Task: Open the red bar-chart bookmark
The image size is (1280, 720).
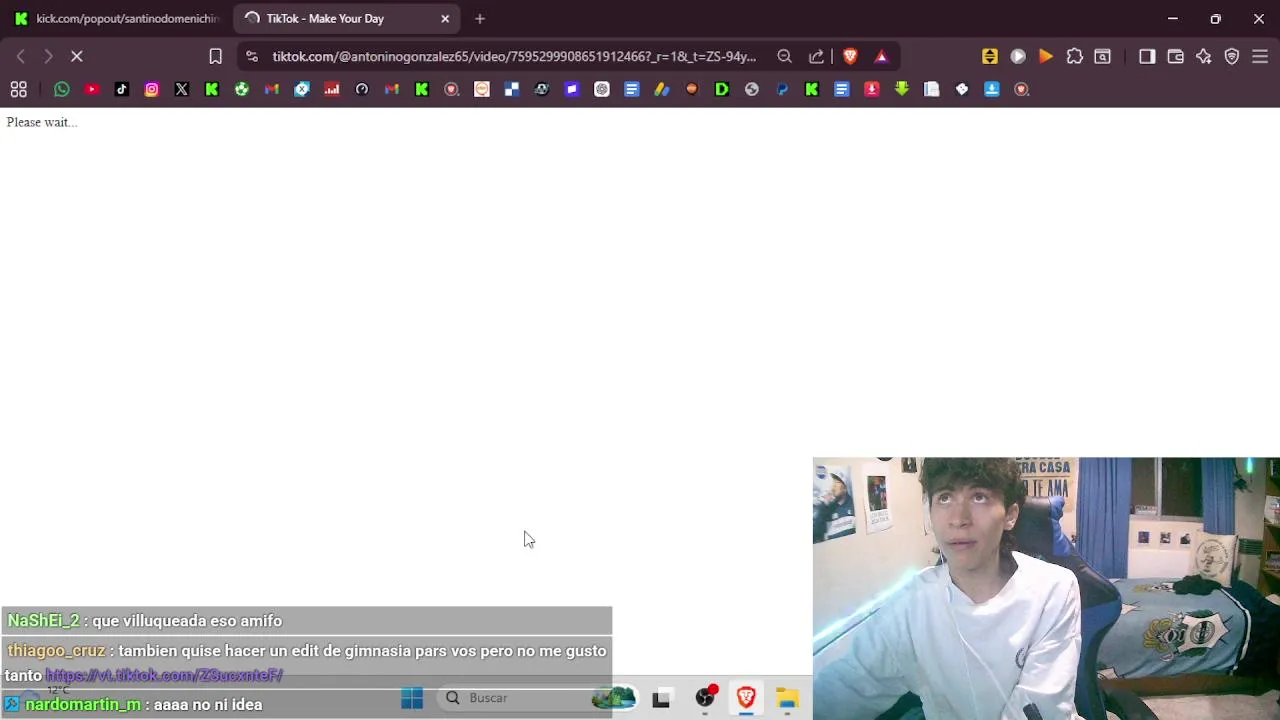Action: 332,89
